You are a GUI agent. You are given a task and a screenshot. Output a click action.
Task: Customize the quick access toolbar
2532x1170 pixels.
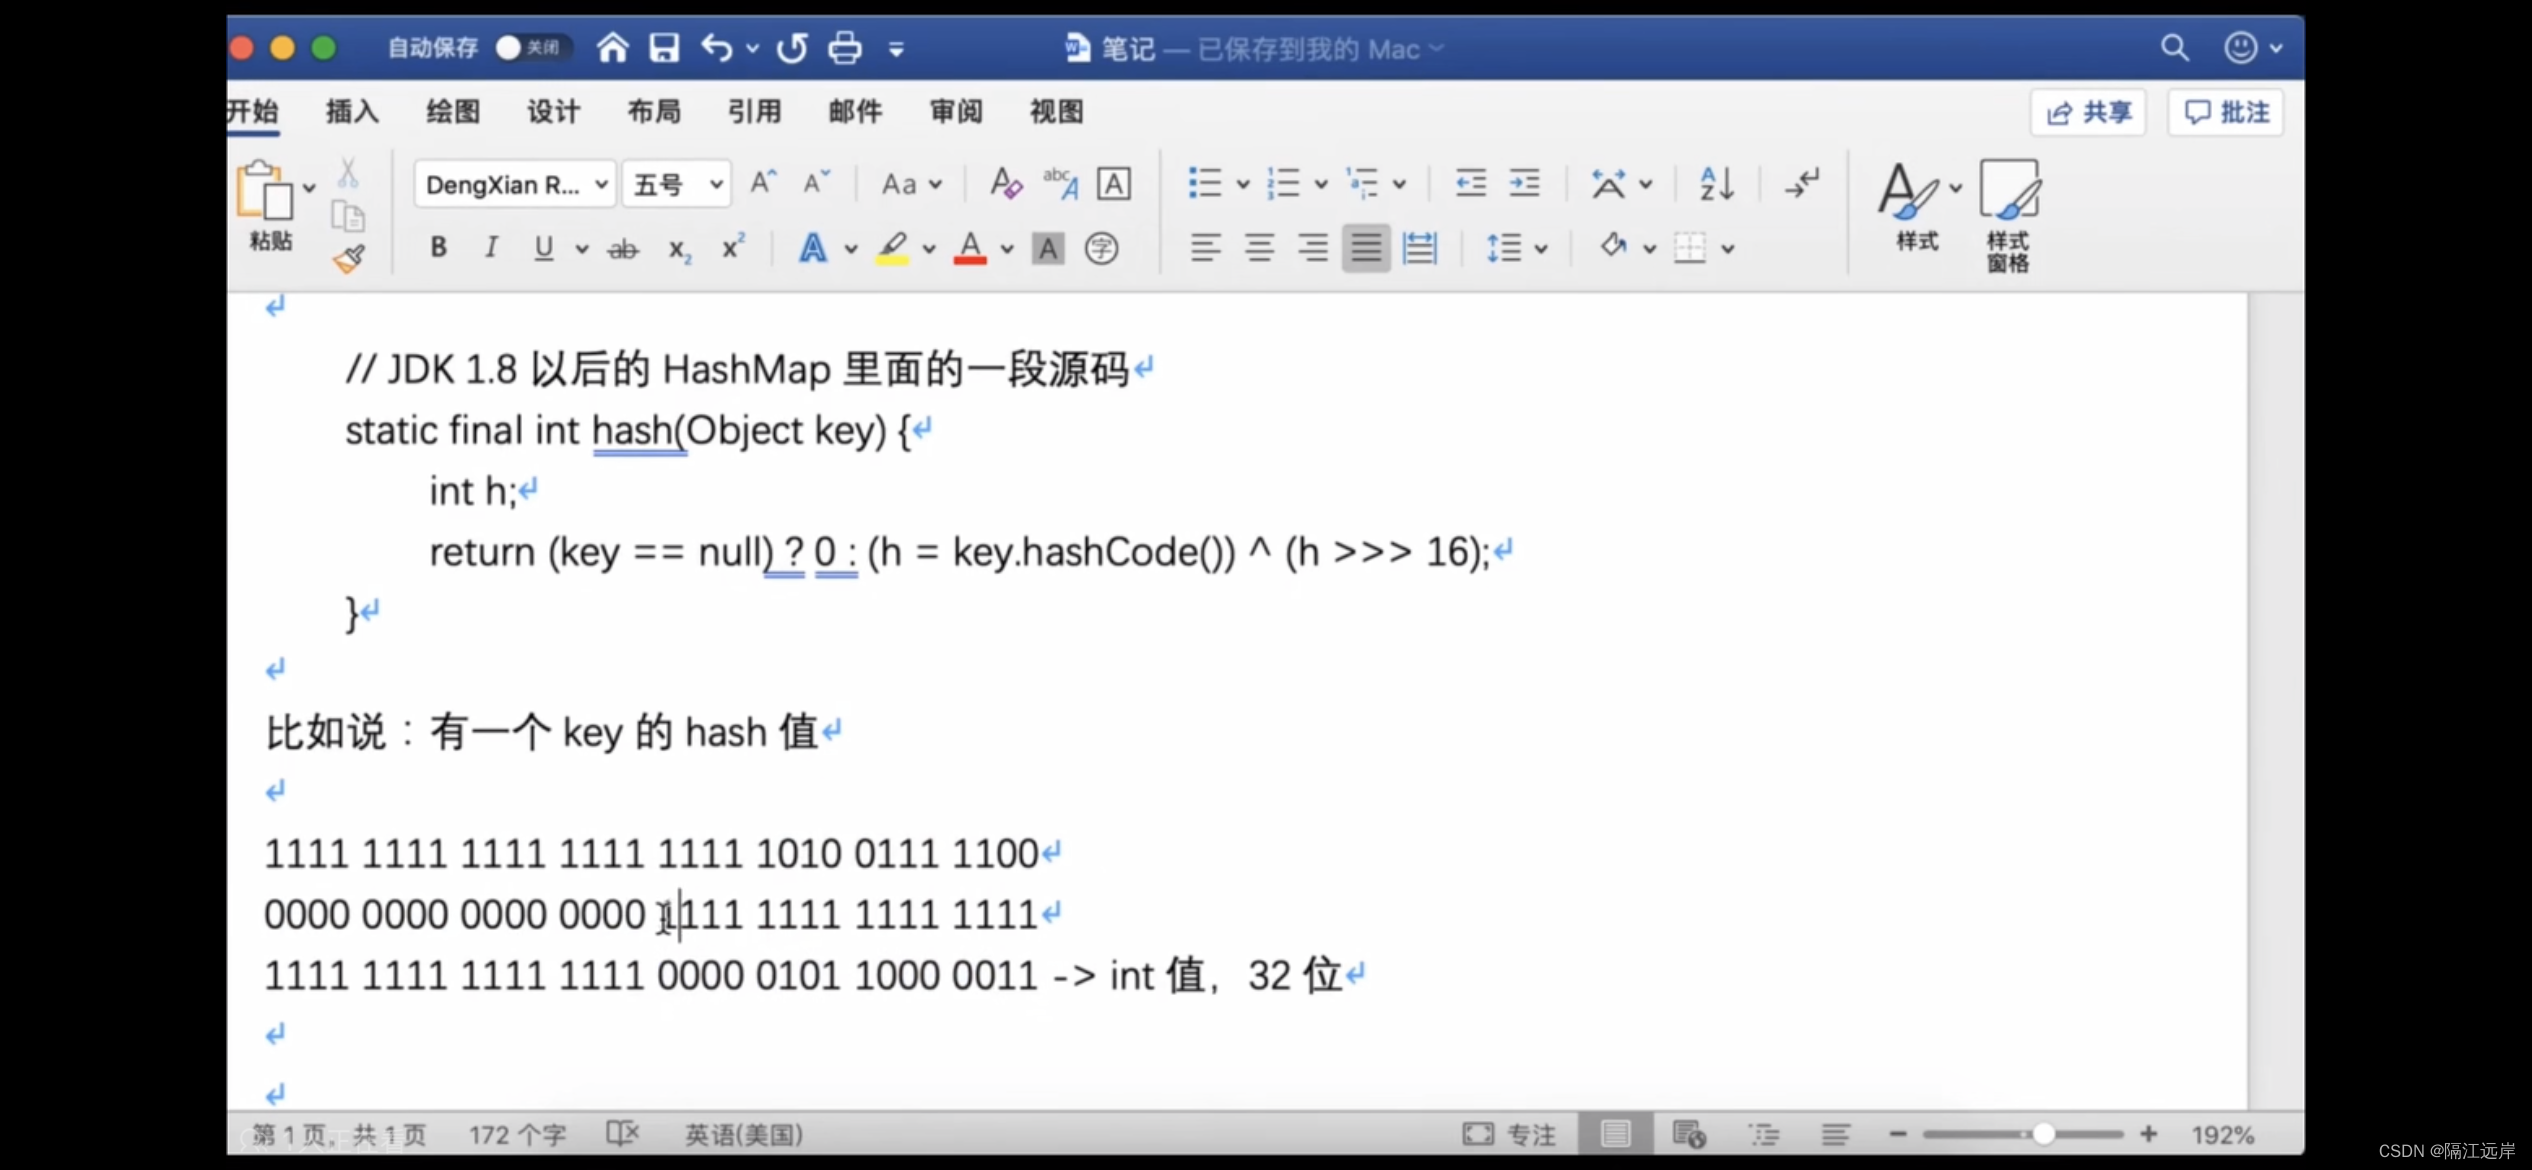coord(896,48)
